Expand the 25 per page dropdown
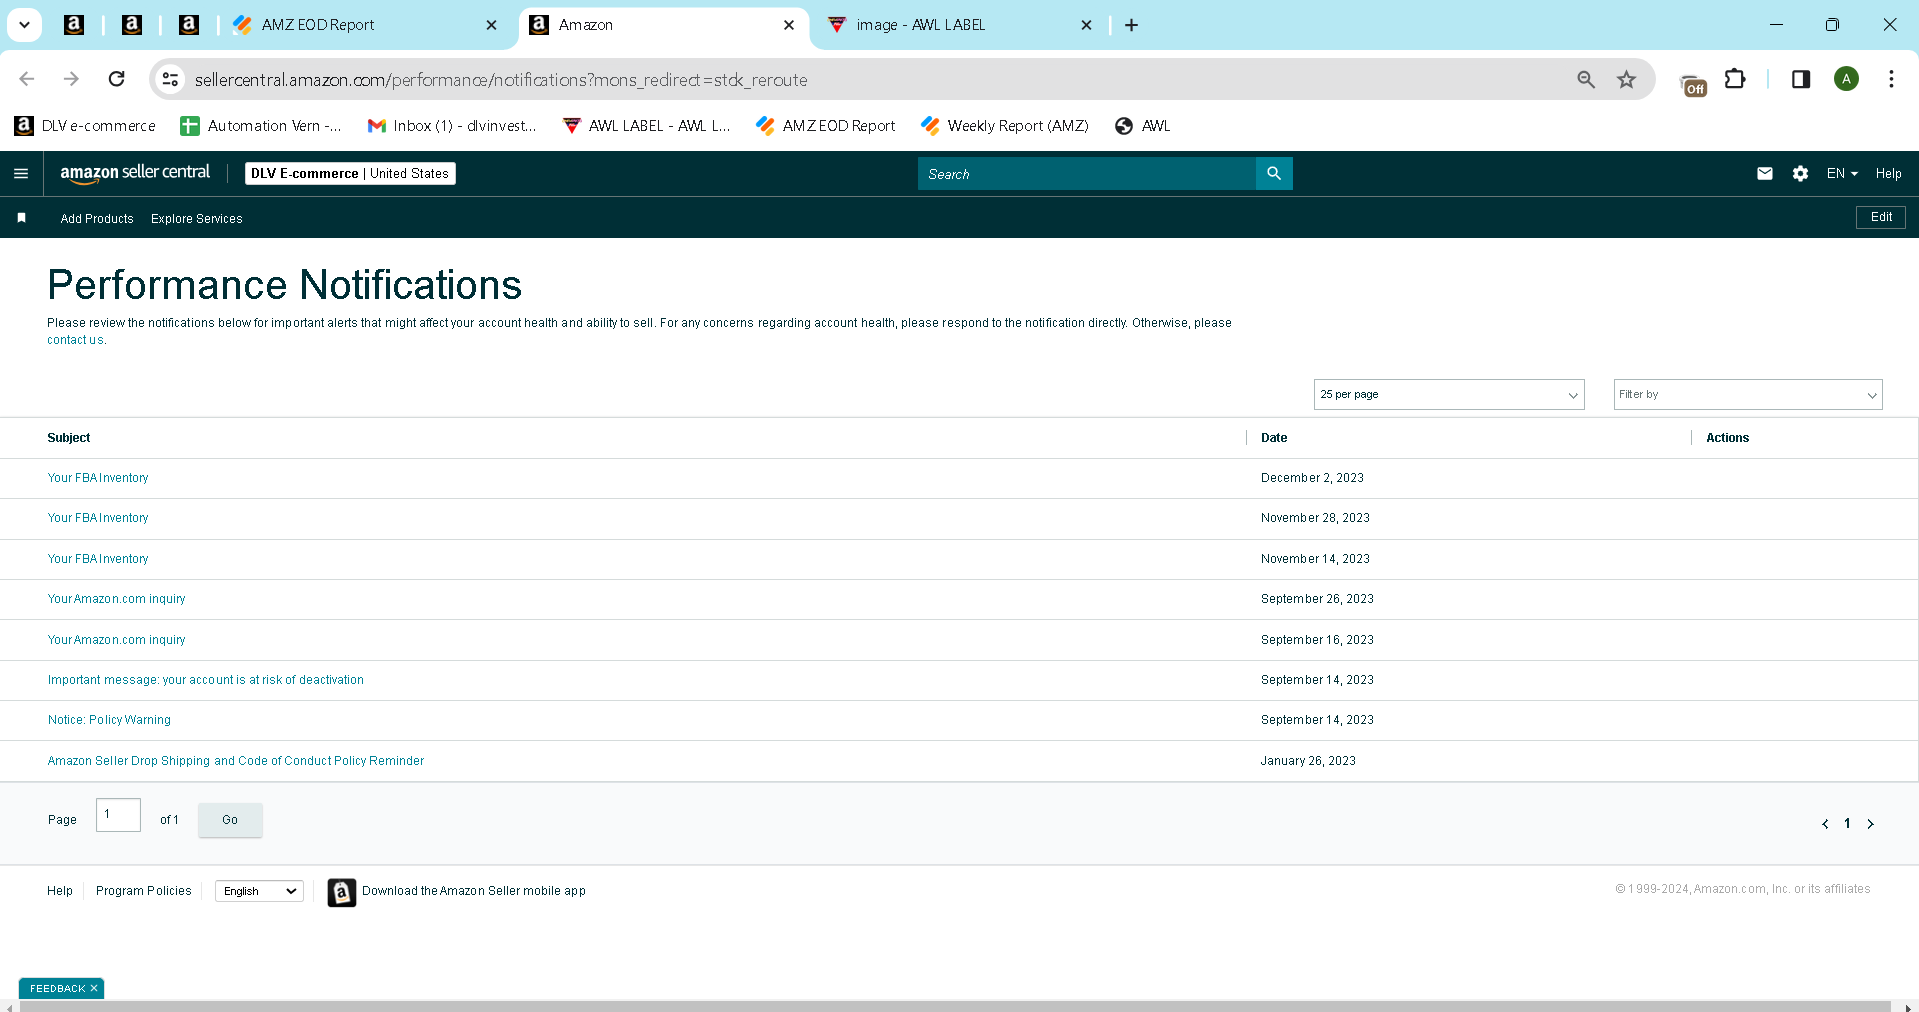 (1449, 395)
